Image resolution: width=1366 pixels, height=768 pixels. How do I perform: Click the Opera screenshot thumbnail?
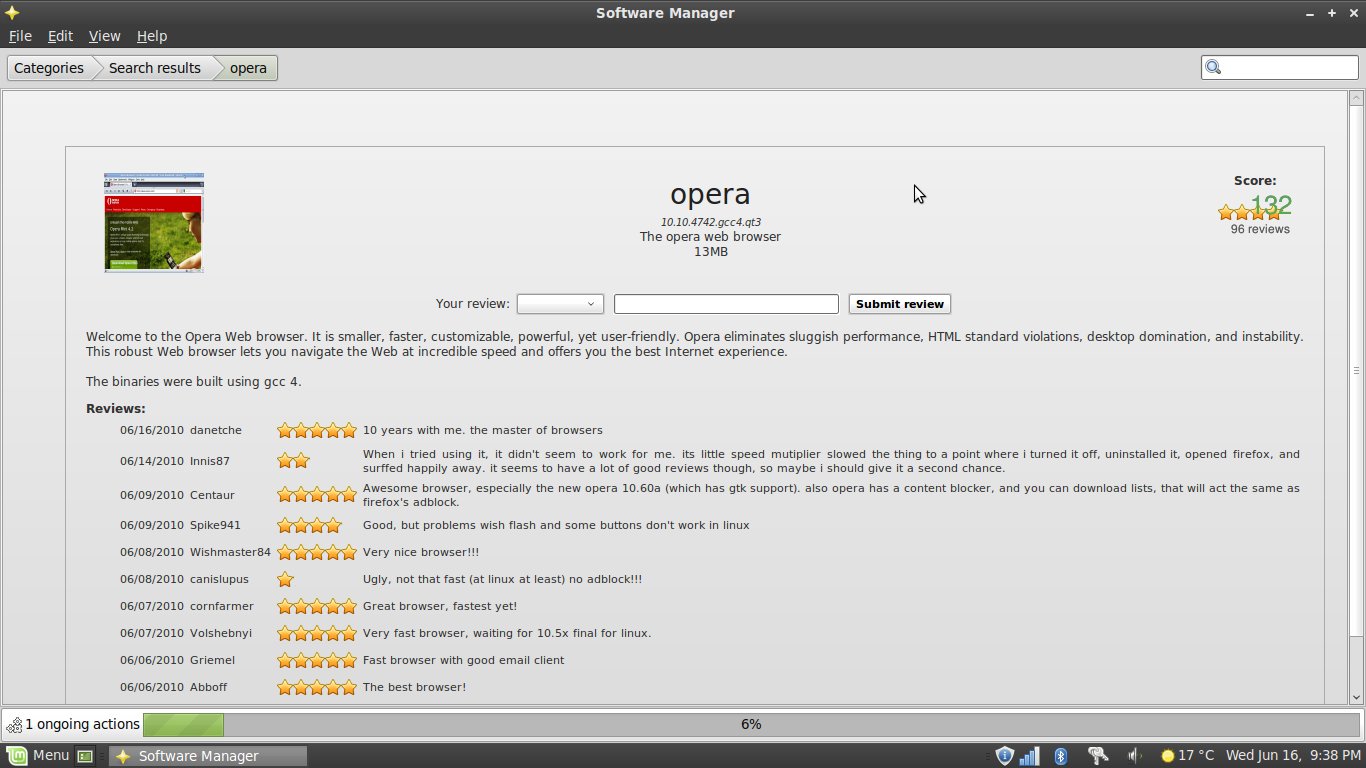click(x=154, y=222)
